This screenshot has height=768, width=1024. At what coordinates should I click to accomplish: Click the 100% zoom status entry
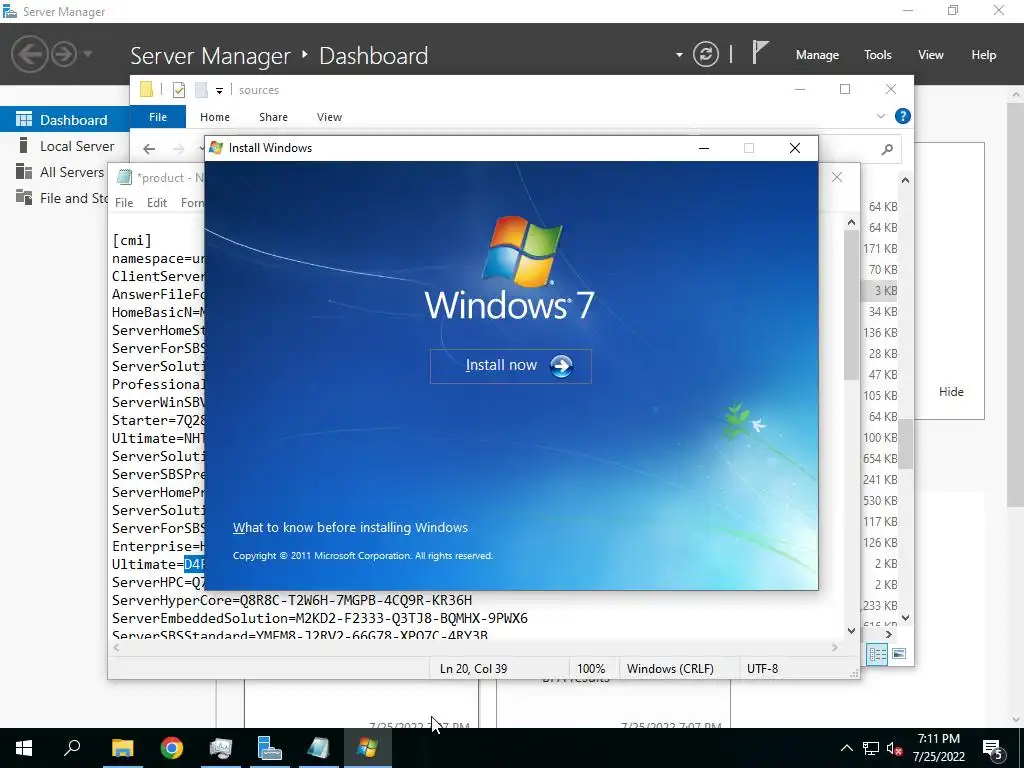click(591, 669)
